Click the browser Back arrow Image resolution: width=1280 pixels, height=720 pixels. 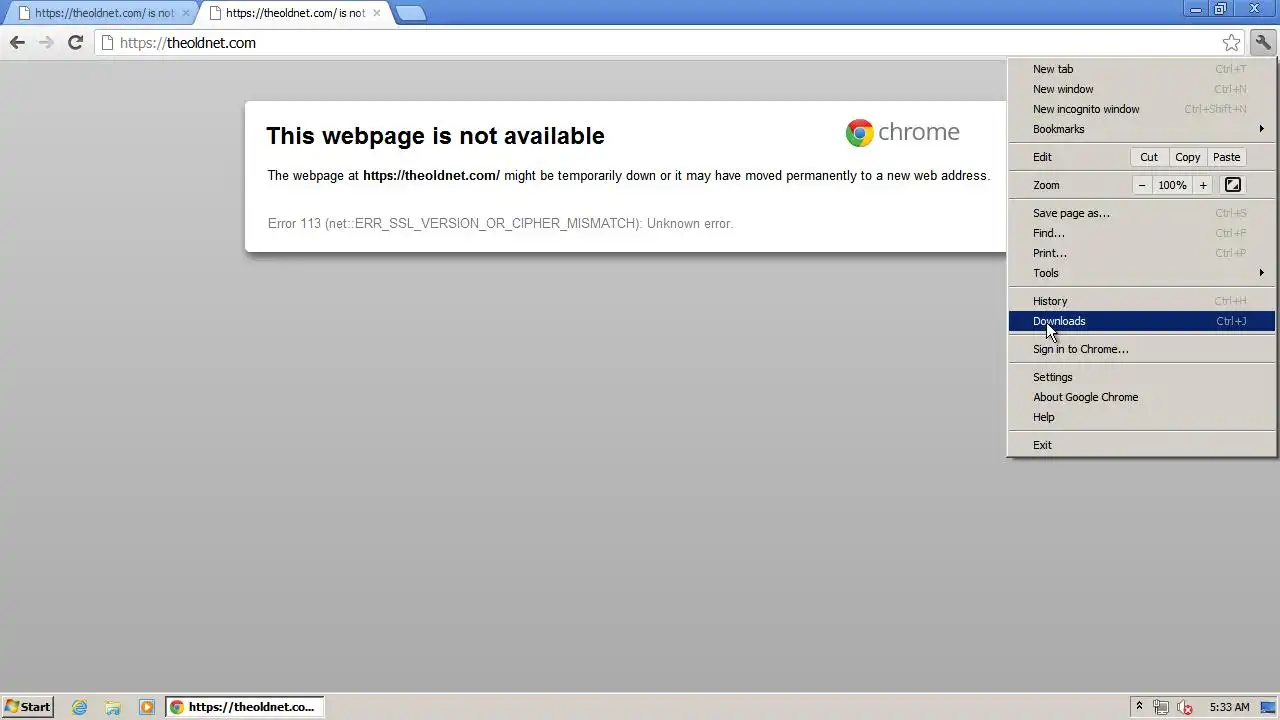tap(17, 42)
